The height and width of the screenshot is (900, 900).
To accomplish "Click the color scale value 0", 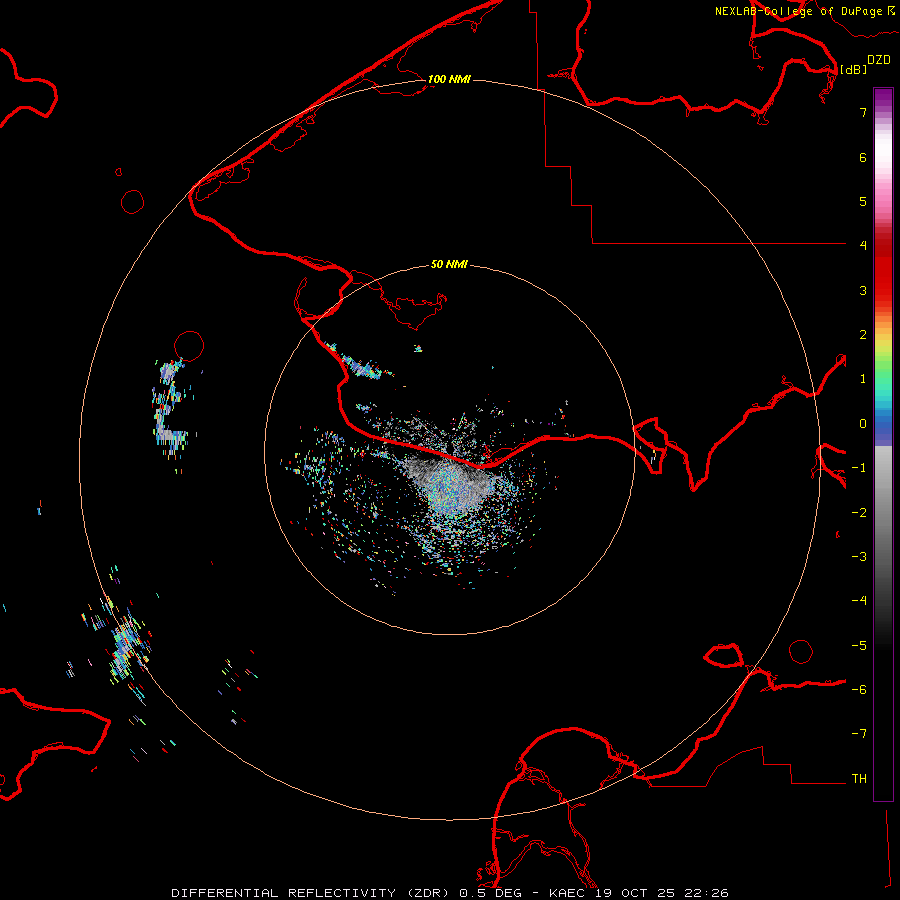I will tap(863, 424).
